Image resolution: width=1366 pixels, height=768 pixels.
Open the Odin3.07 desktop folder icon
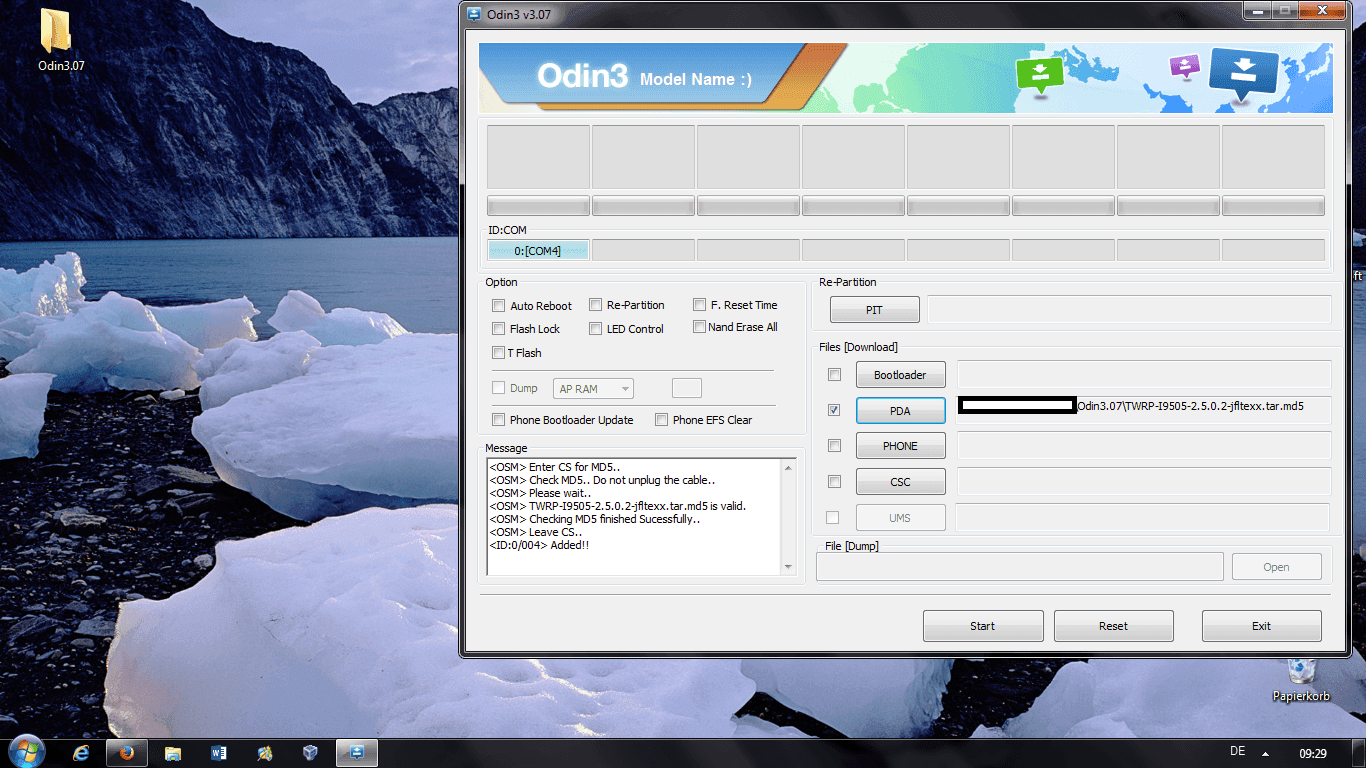point(60,40)
